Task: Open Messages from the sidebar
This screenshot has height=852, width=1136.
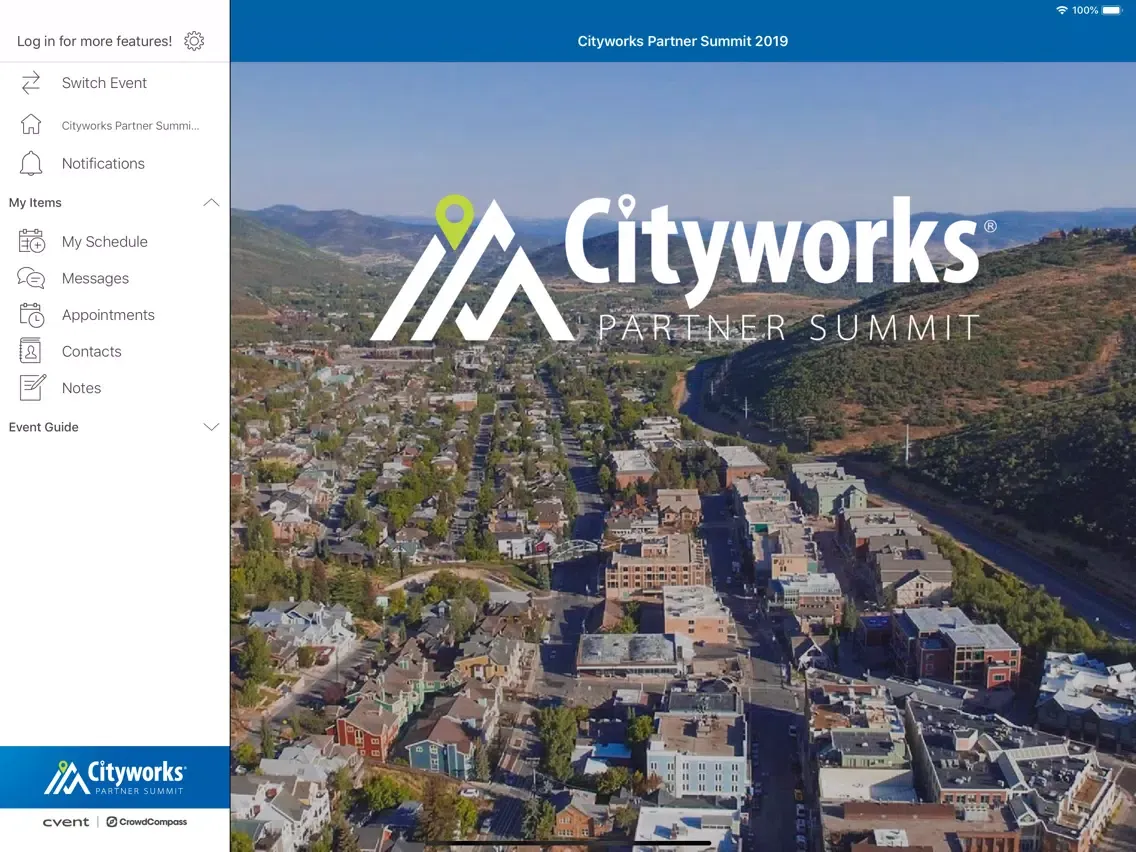Action: pos(115,278)
